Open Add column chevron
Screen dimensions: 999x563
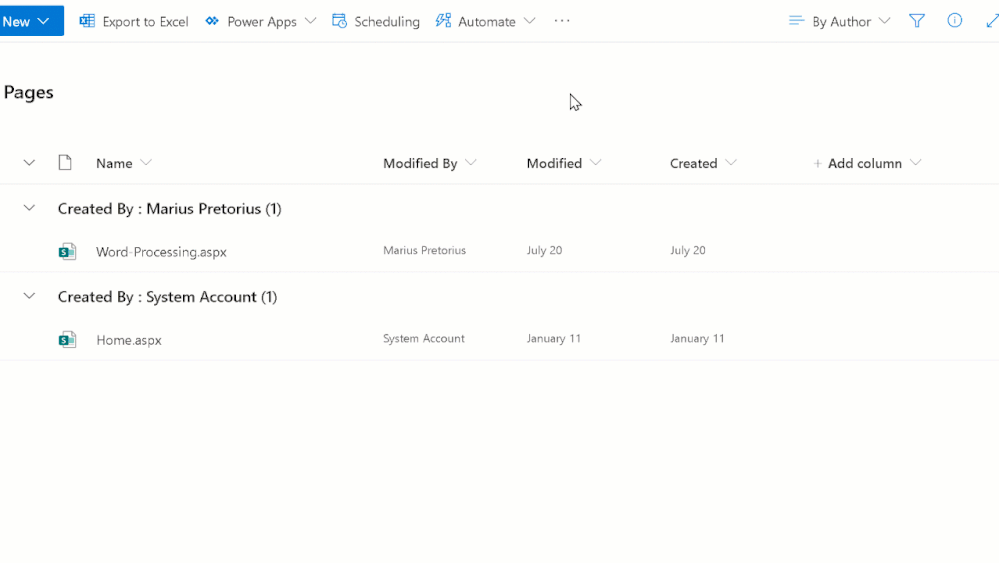(916, 163)
